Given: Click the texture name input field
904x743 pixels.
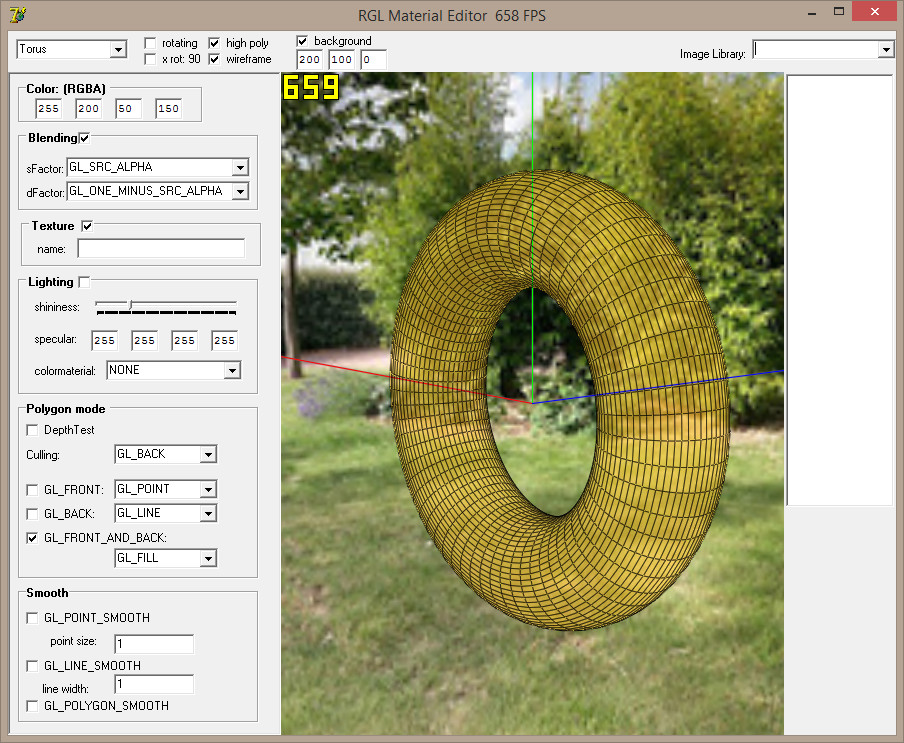Looking at the screenshot, I should pyautogui.click(x=161, y=248).
